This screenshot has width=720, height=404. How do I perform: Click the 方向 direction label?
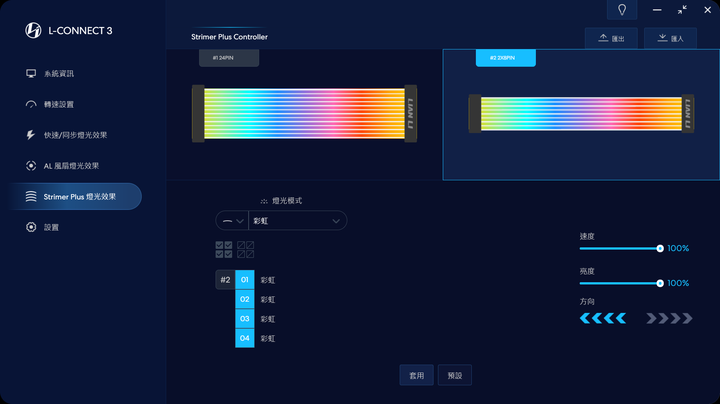point(587,302)
